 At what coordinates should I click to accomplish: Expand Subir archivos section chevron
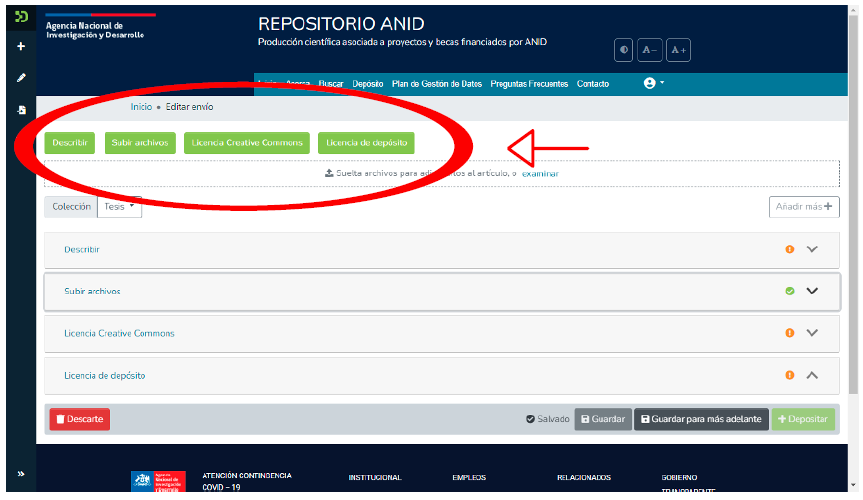pyautogui.click(x=812, y=291)
